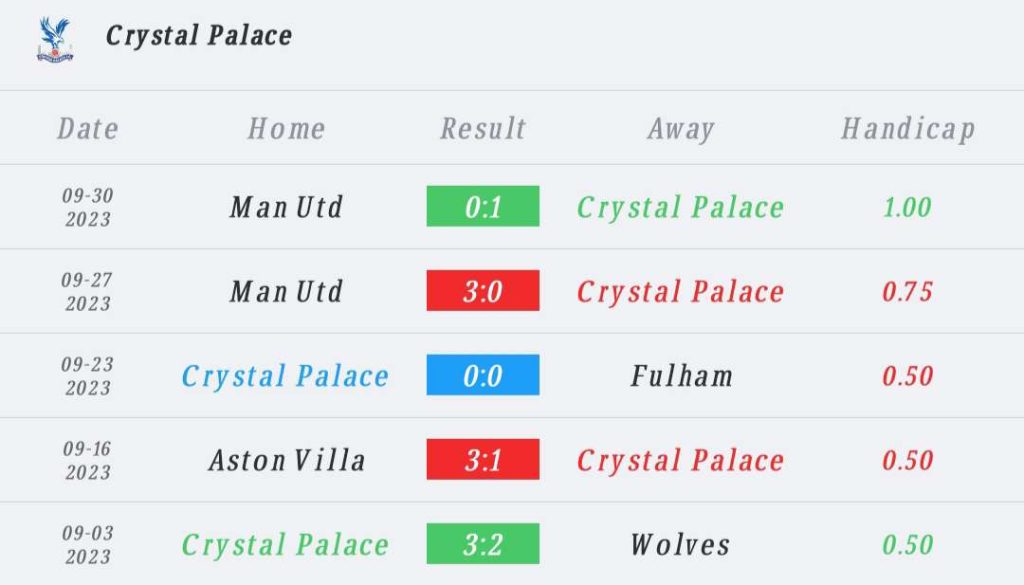The height and width of the screenshot is (585, 1024).
Task: Open the Wolves away team link
Action: (680, 545)
